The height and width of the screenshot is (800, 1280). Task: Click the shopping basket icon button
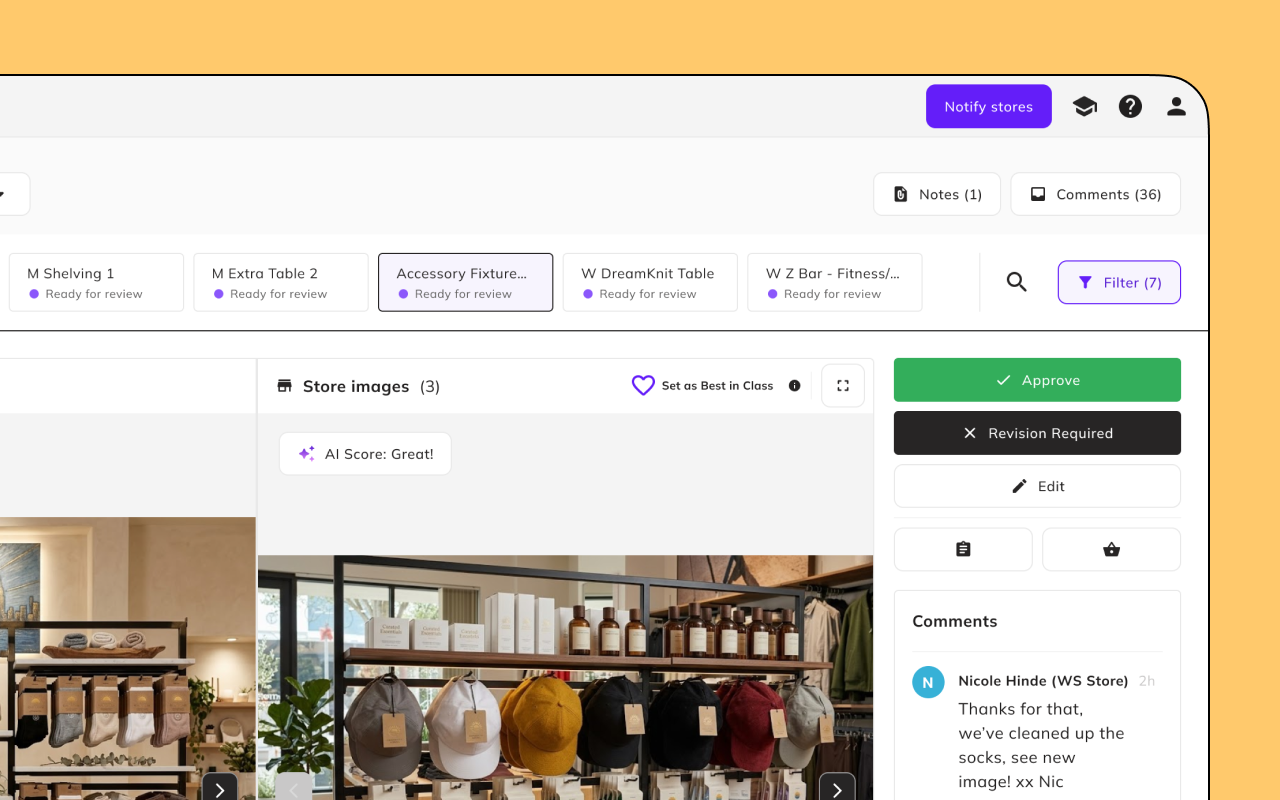pos(1111,549)
